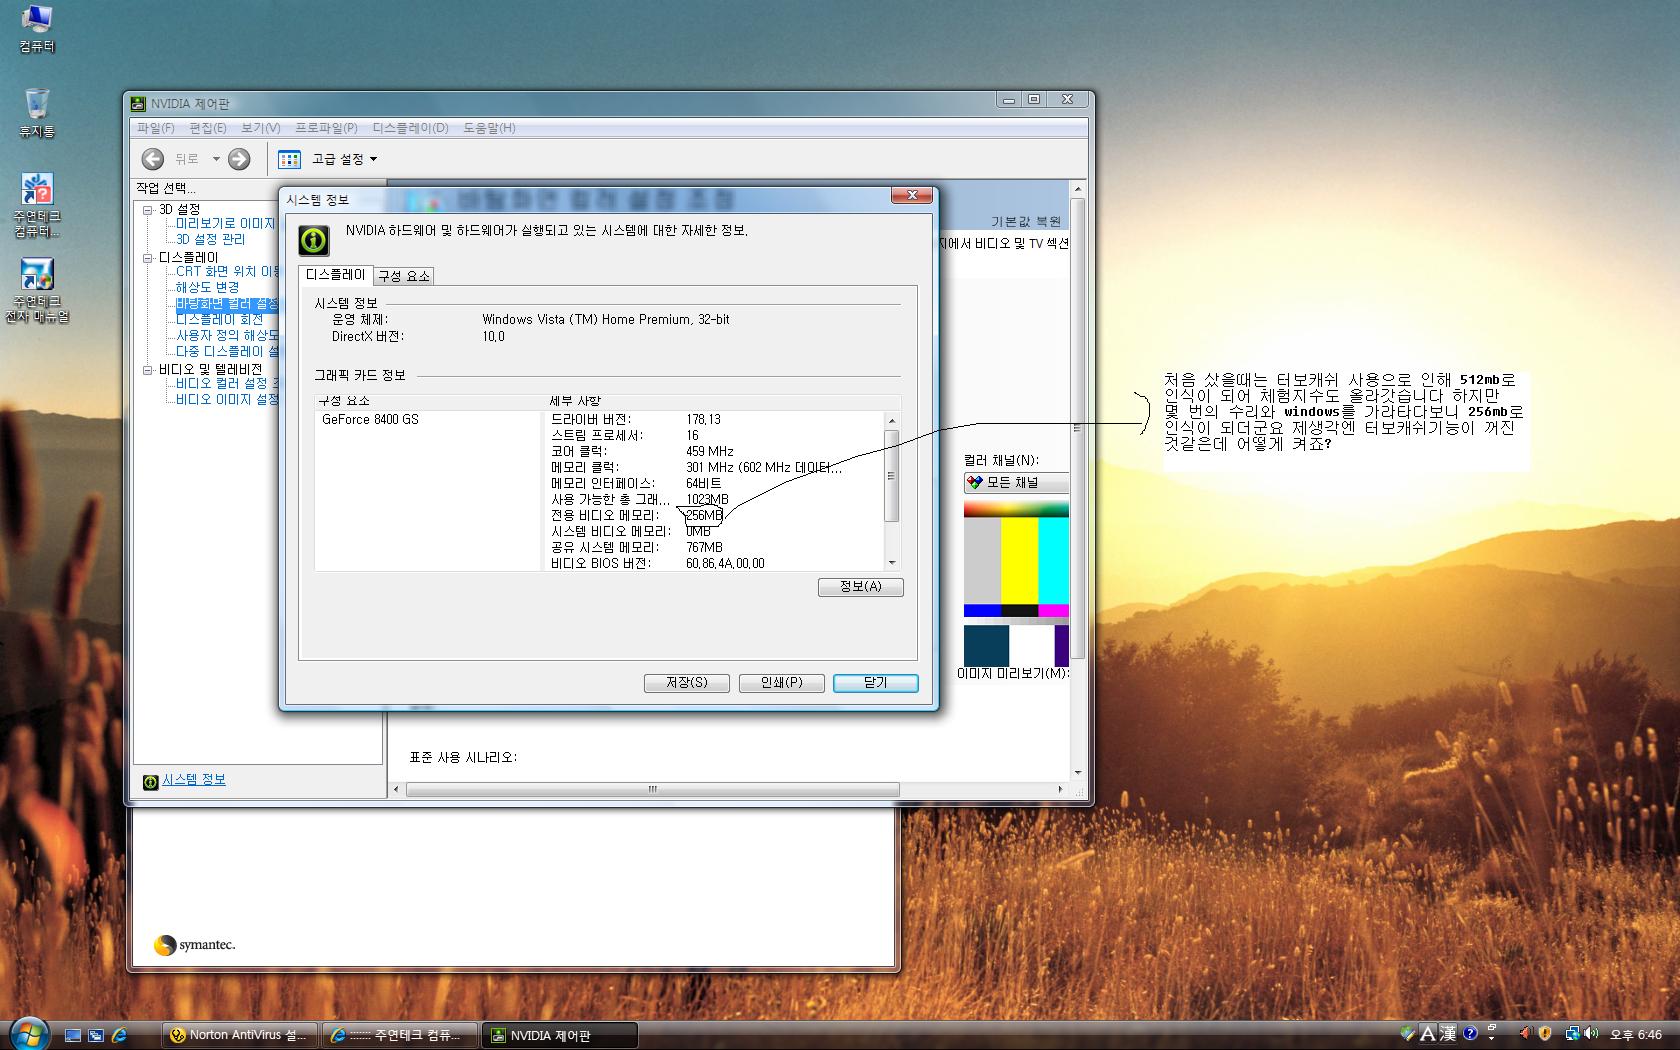Click the back arrow in NVIDIA toolbar
The image size is (1680, 1050).
pyautogui.click(x=153, y=159)
